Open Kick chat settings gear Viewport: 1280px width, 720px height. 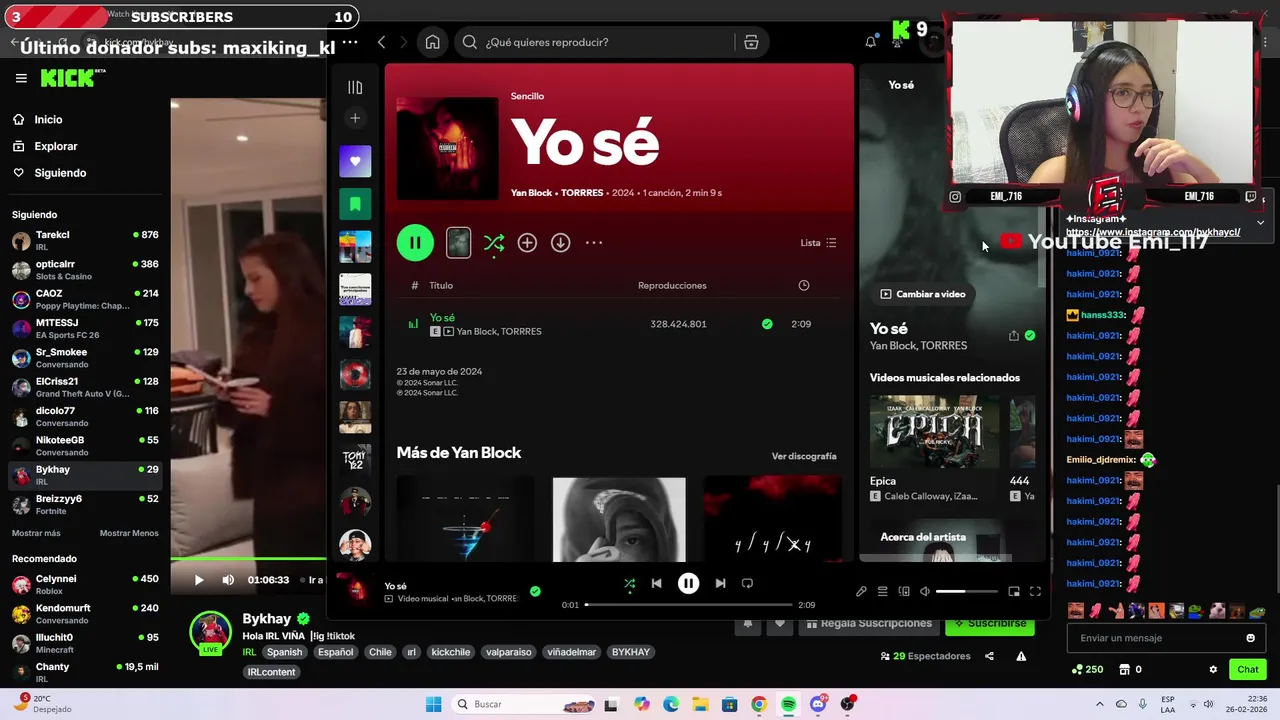(x=1213, y=669)
